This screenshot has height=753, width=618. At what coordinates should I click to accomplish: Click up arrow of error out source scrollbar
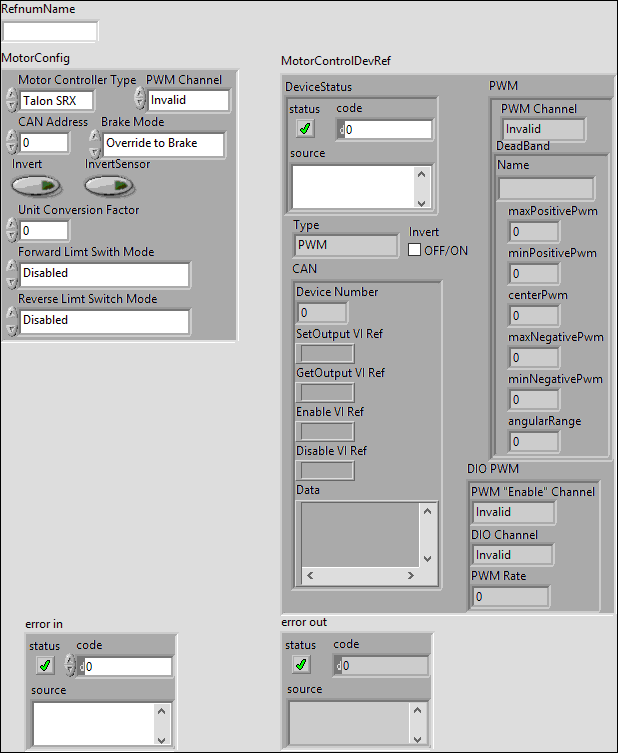(417, 710)
